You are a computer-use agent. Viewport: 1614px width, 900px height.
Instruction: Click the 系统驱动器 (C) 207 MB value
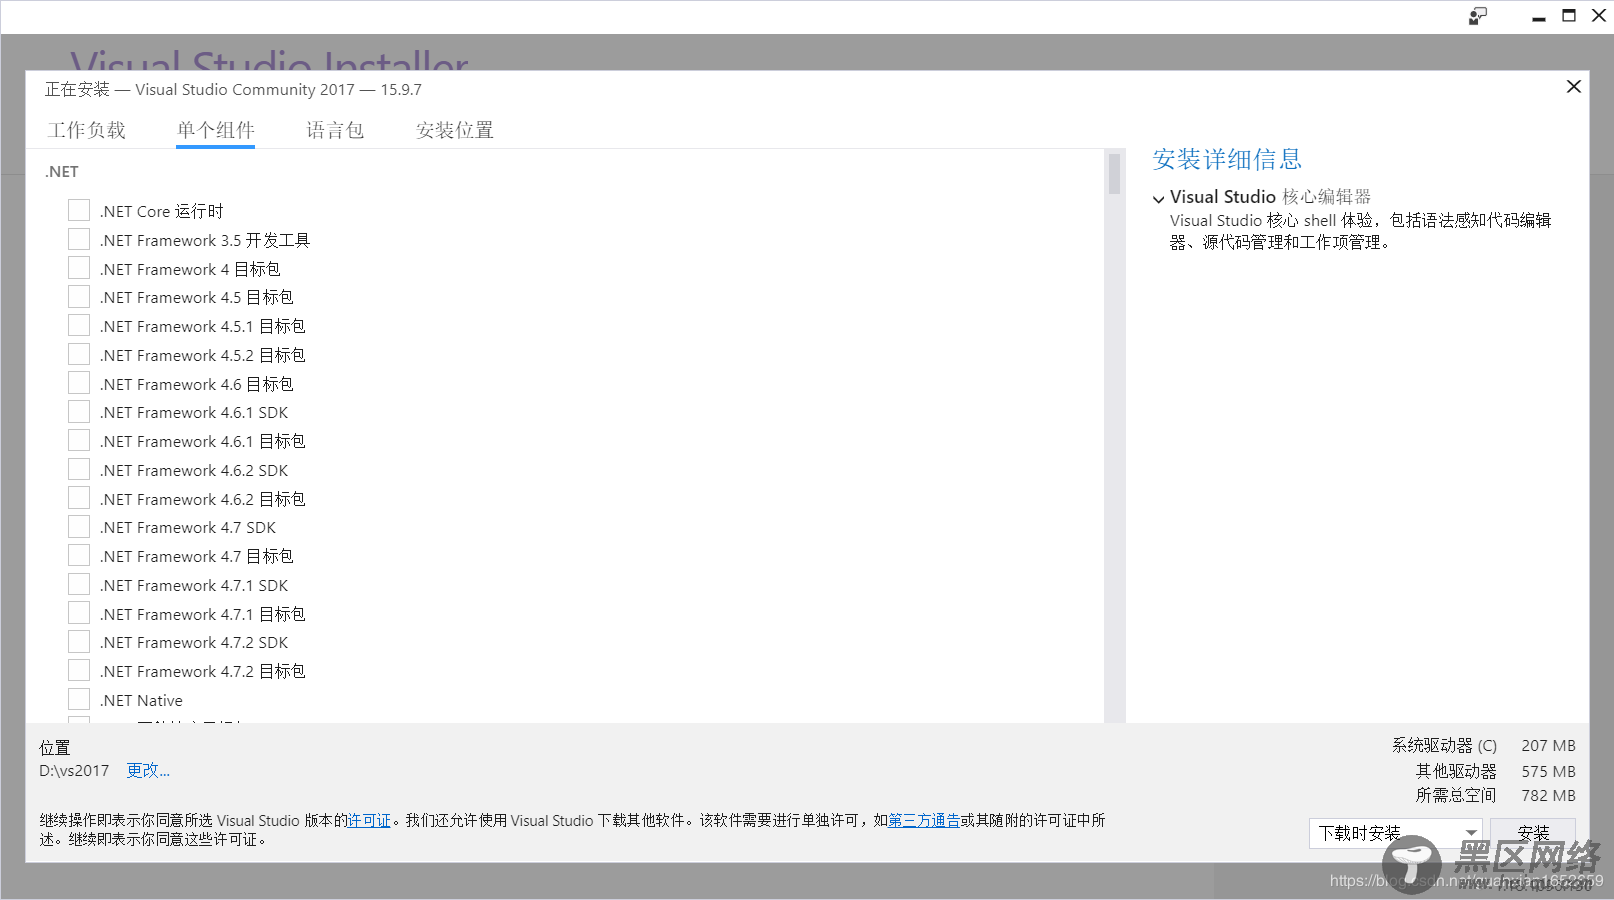click(x=1548, y=746)
